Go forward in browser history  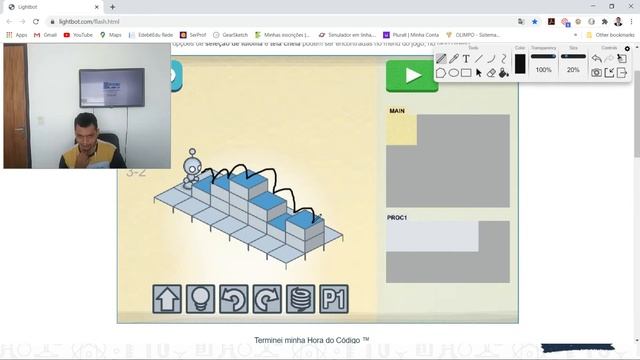coord(22,22)
